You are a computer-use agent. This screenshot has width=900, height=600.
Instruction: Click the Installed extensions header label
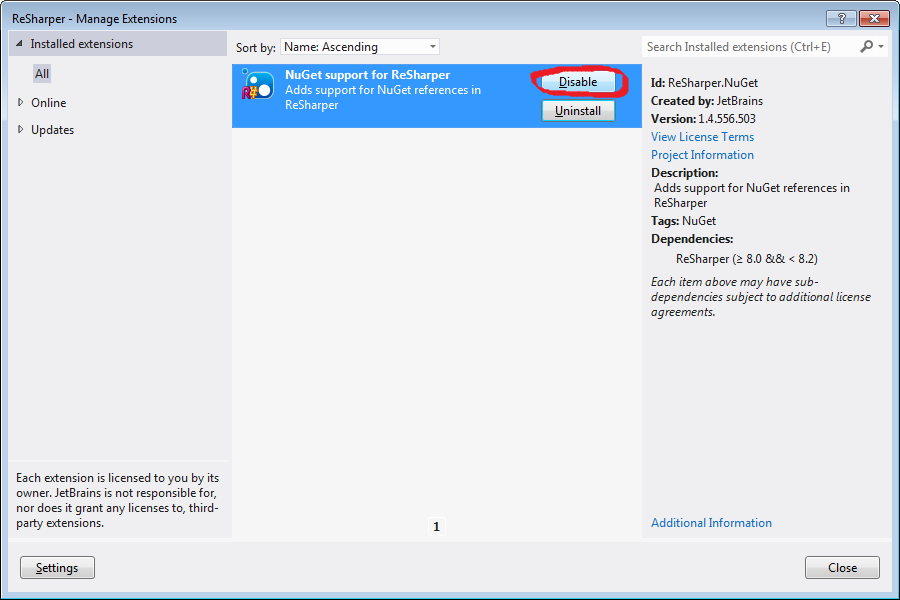coord(82,44)
